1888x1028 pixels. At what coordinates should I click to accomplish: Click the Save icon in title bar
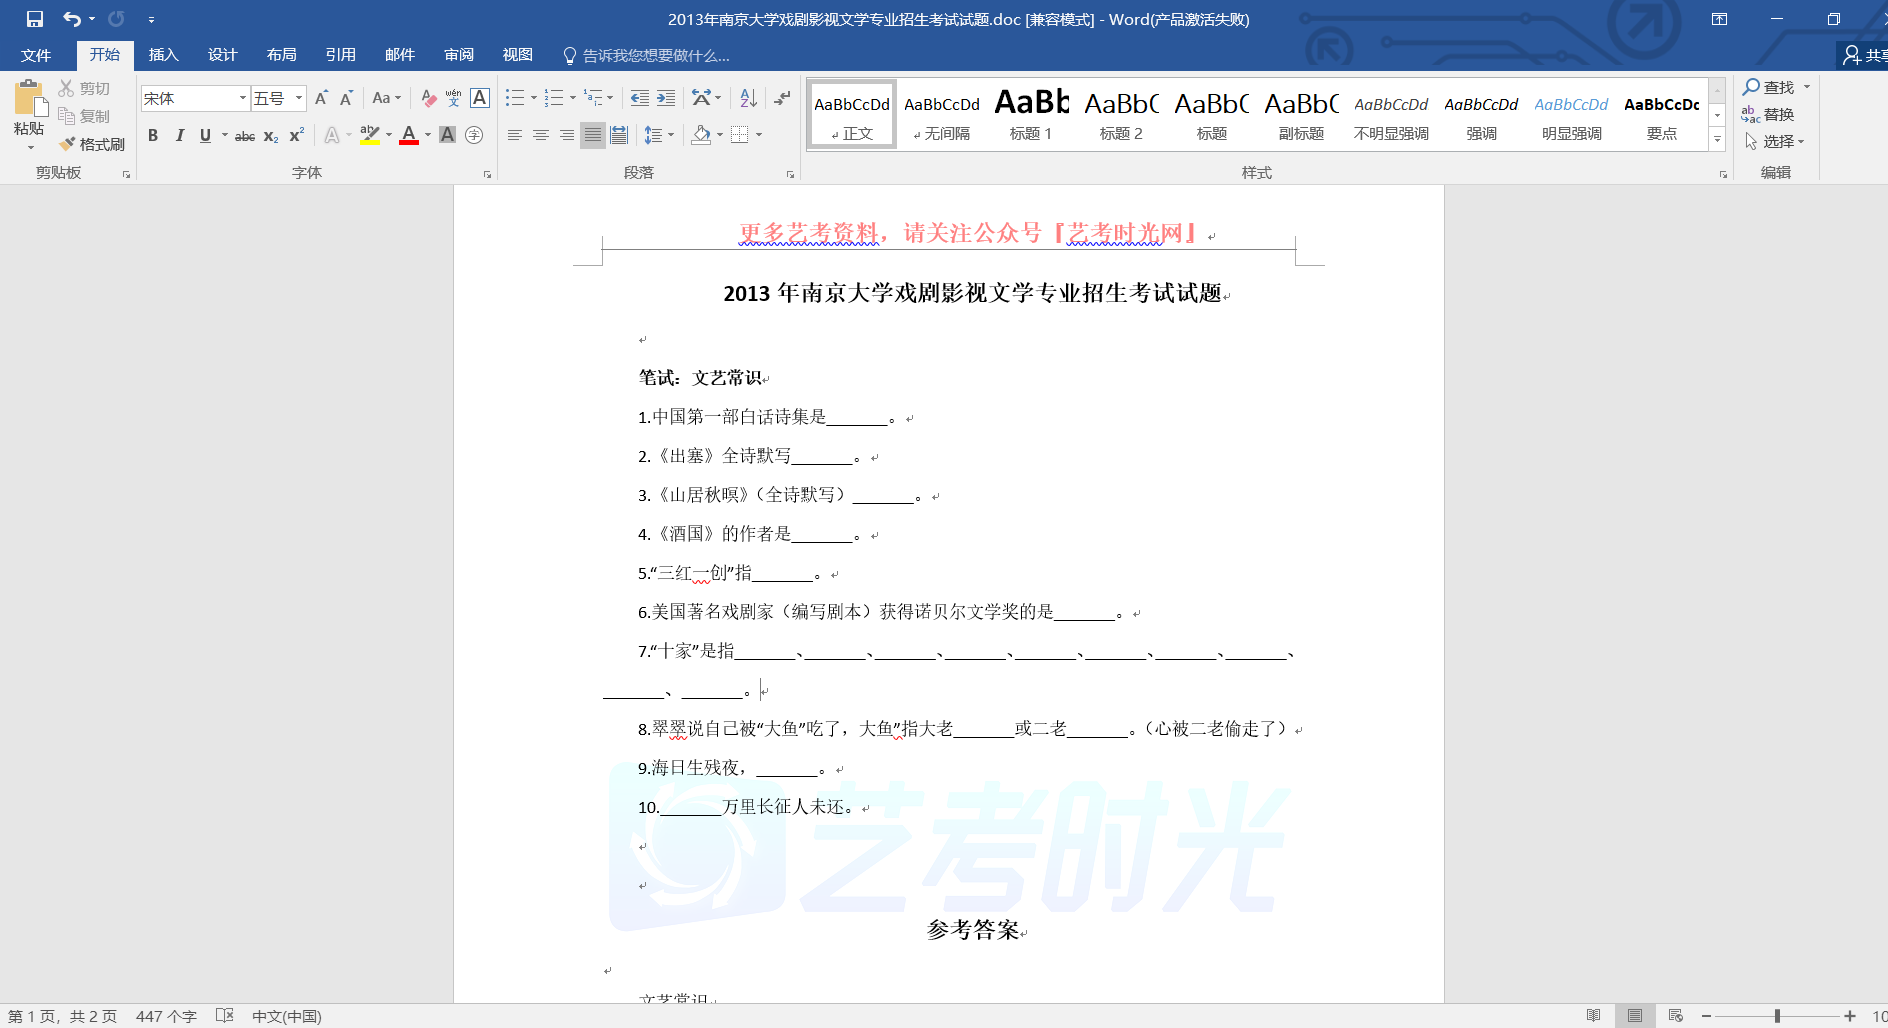pos(35,19)
